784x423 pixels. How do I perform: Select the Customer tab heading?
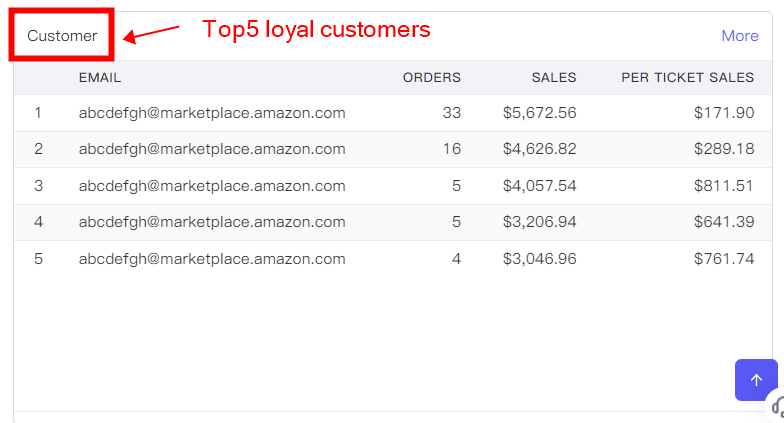tap(62, 36)
